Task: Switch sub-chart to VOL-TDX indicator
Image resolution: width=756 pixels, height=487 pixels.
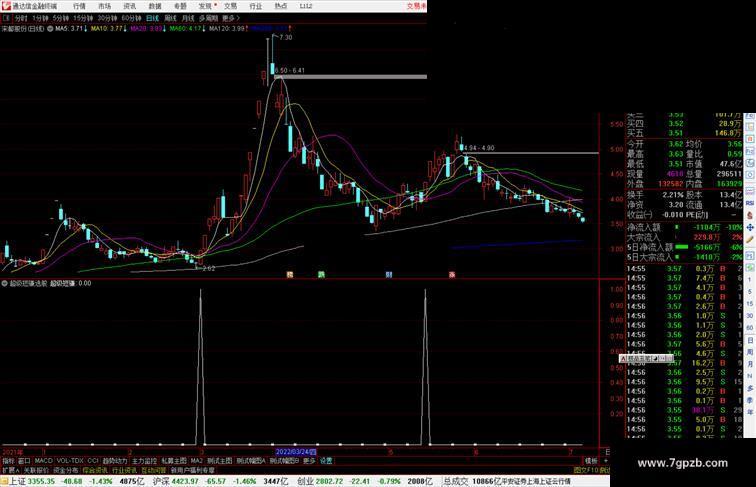Action: click(x=70, y=461)
